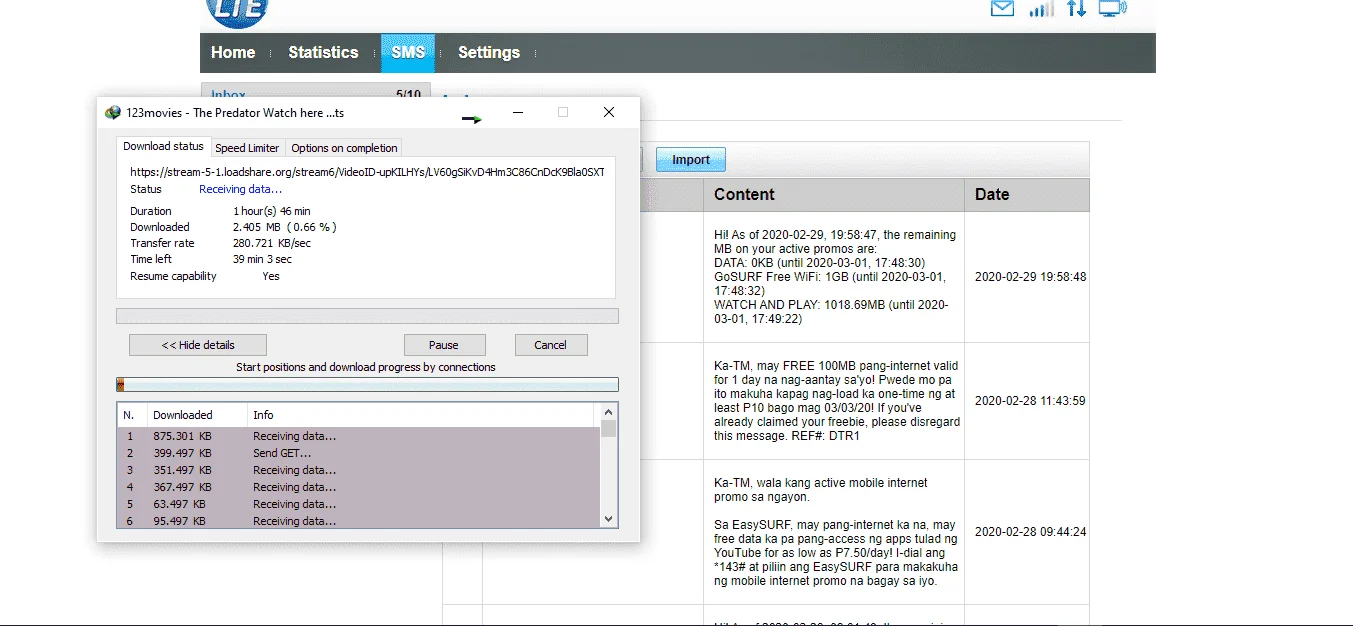Click the Import button on the SMS page
The height and width of the screenshot is (626, 1353).
point(691,160)
